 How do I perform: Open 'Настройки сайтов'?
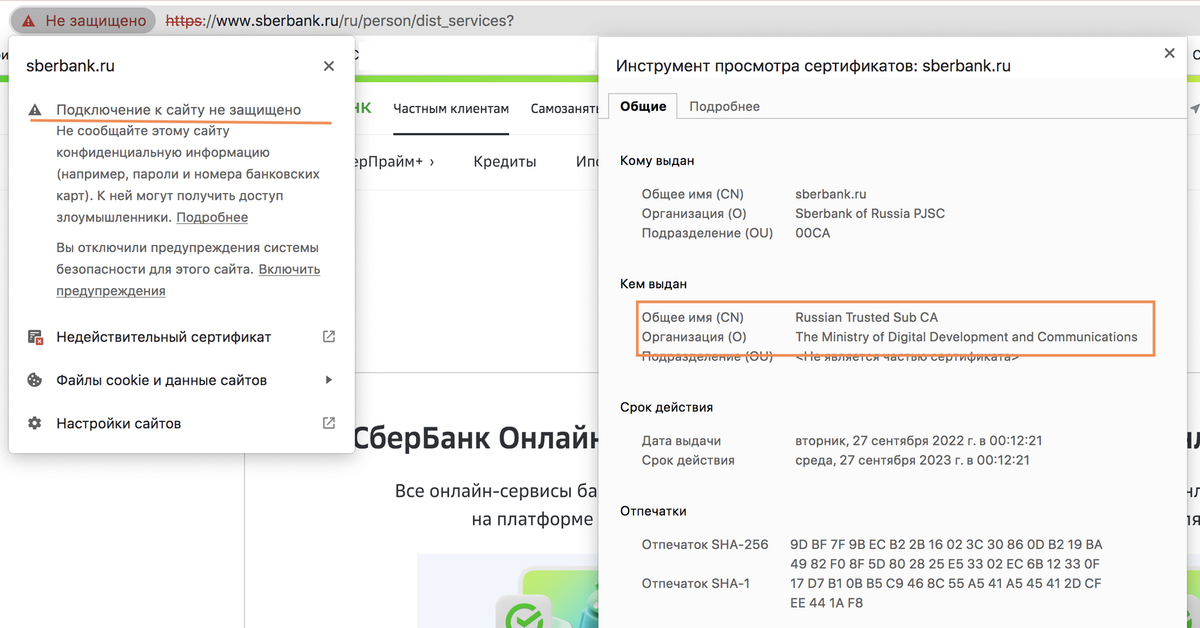[x=182, y=423]
